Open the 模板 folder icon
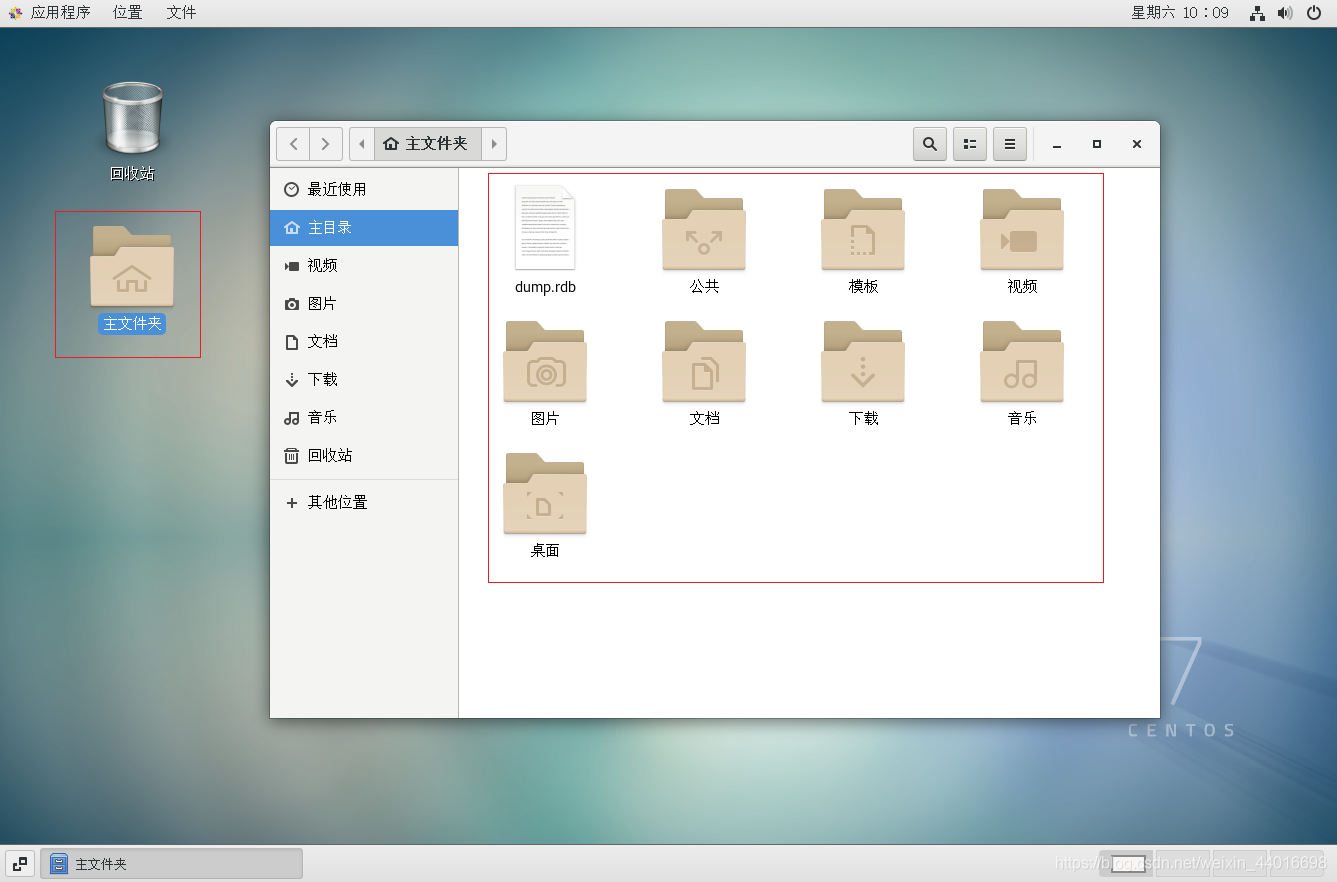The height and width of the screenshot is (882, 1337). [863, 229]
